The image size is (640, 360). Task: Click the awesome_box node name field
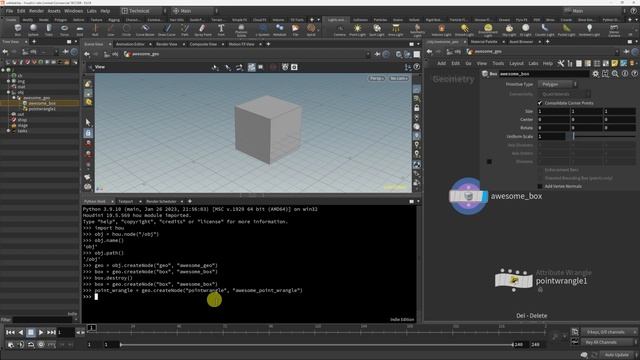click(544, 74)
